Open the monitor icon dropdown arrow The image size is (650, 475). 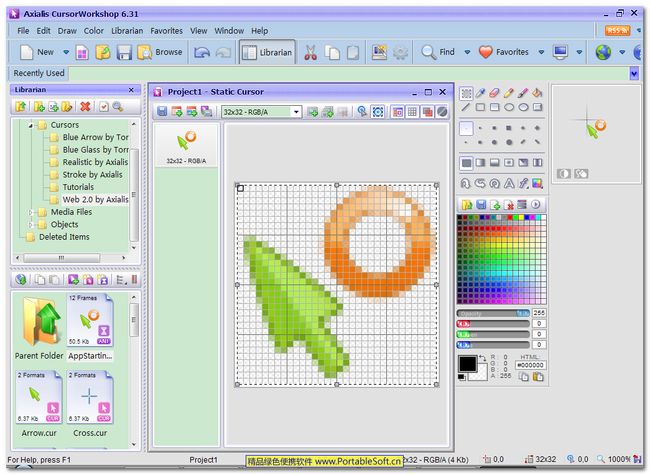coord(579,52)
